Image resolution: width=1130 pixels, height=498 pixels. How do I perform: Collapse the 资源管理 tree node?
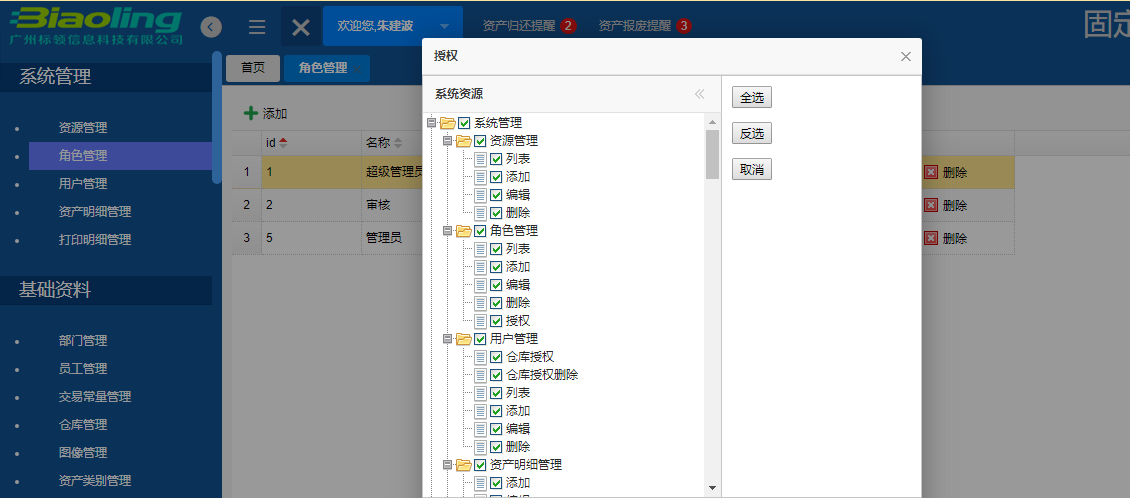[448, 141]
